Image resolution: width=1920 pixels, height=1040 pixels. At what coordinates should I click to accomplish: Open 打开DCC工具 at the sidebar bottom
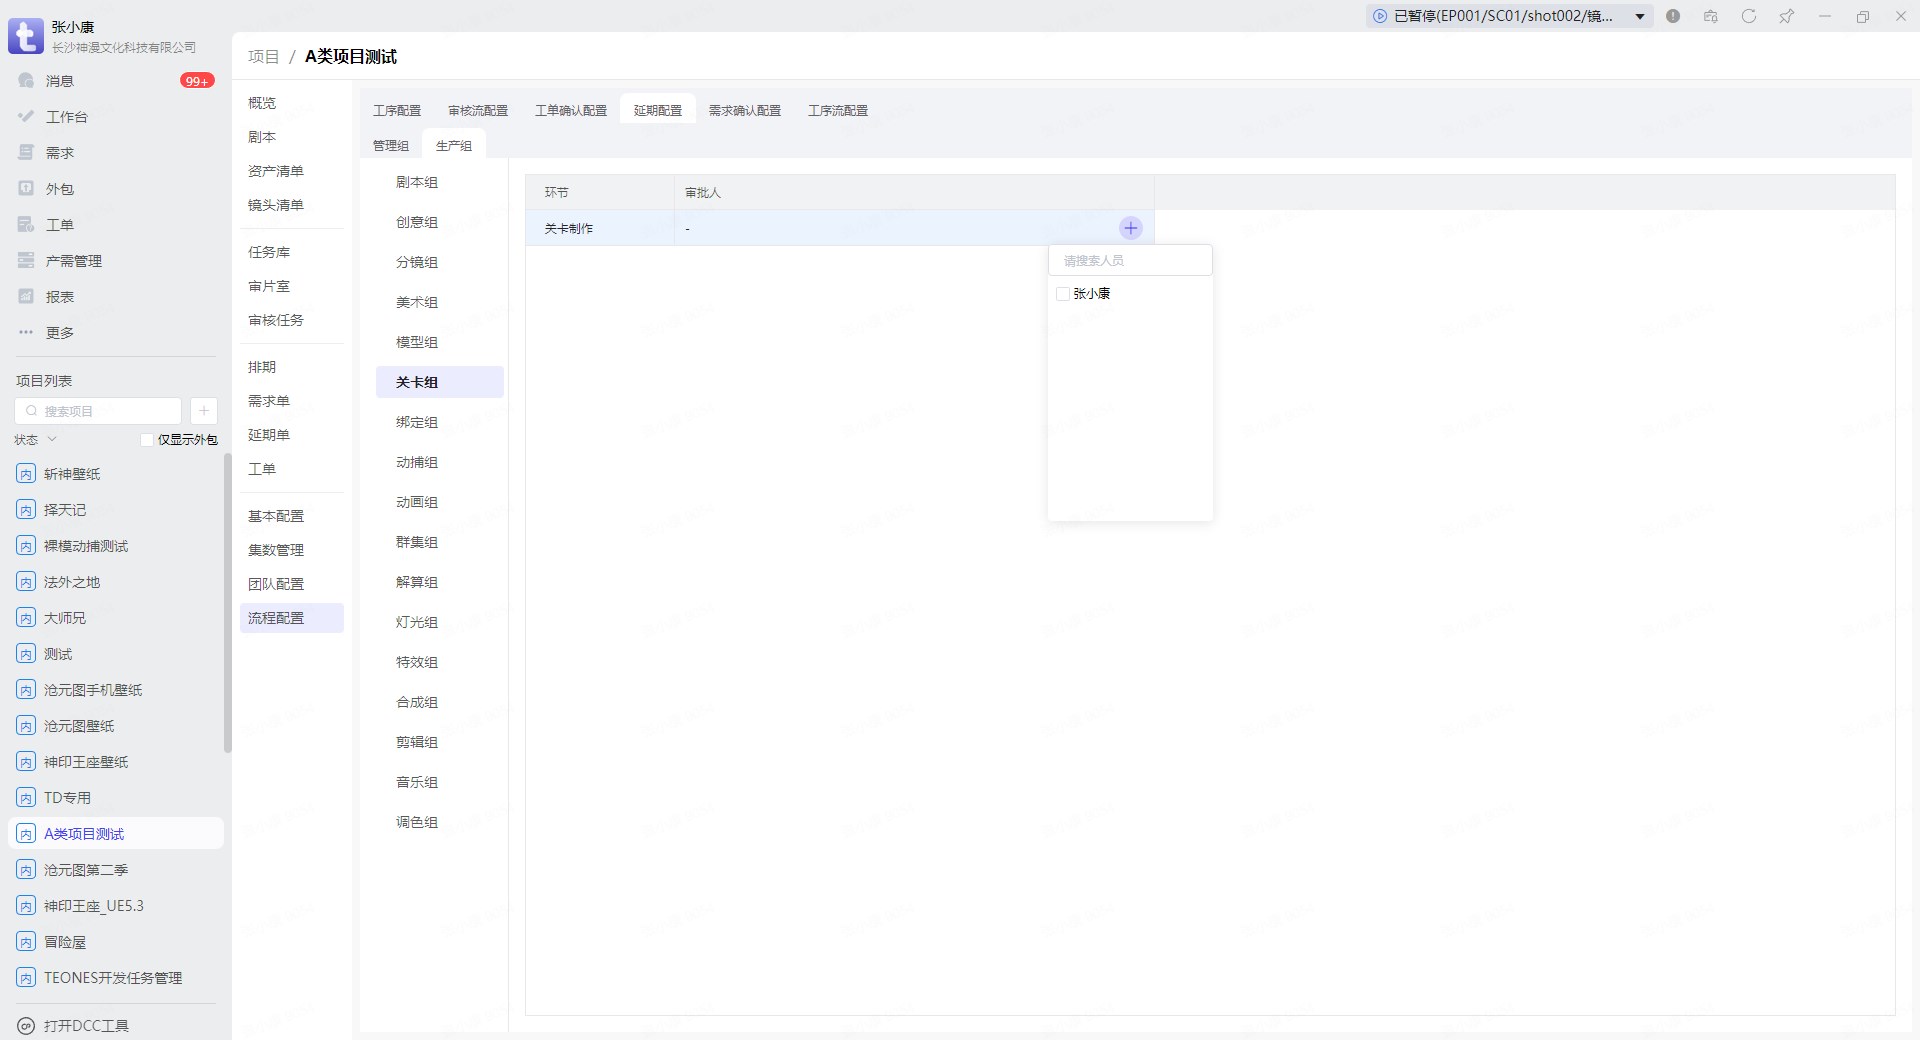click(x=86, y=1025)
